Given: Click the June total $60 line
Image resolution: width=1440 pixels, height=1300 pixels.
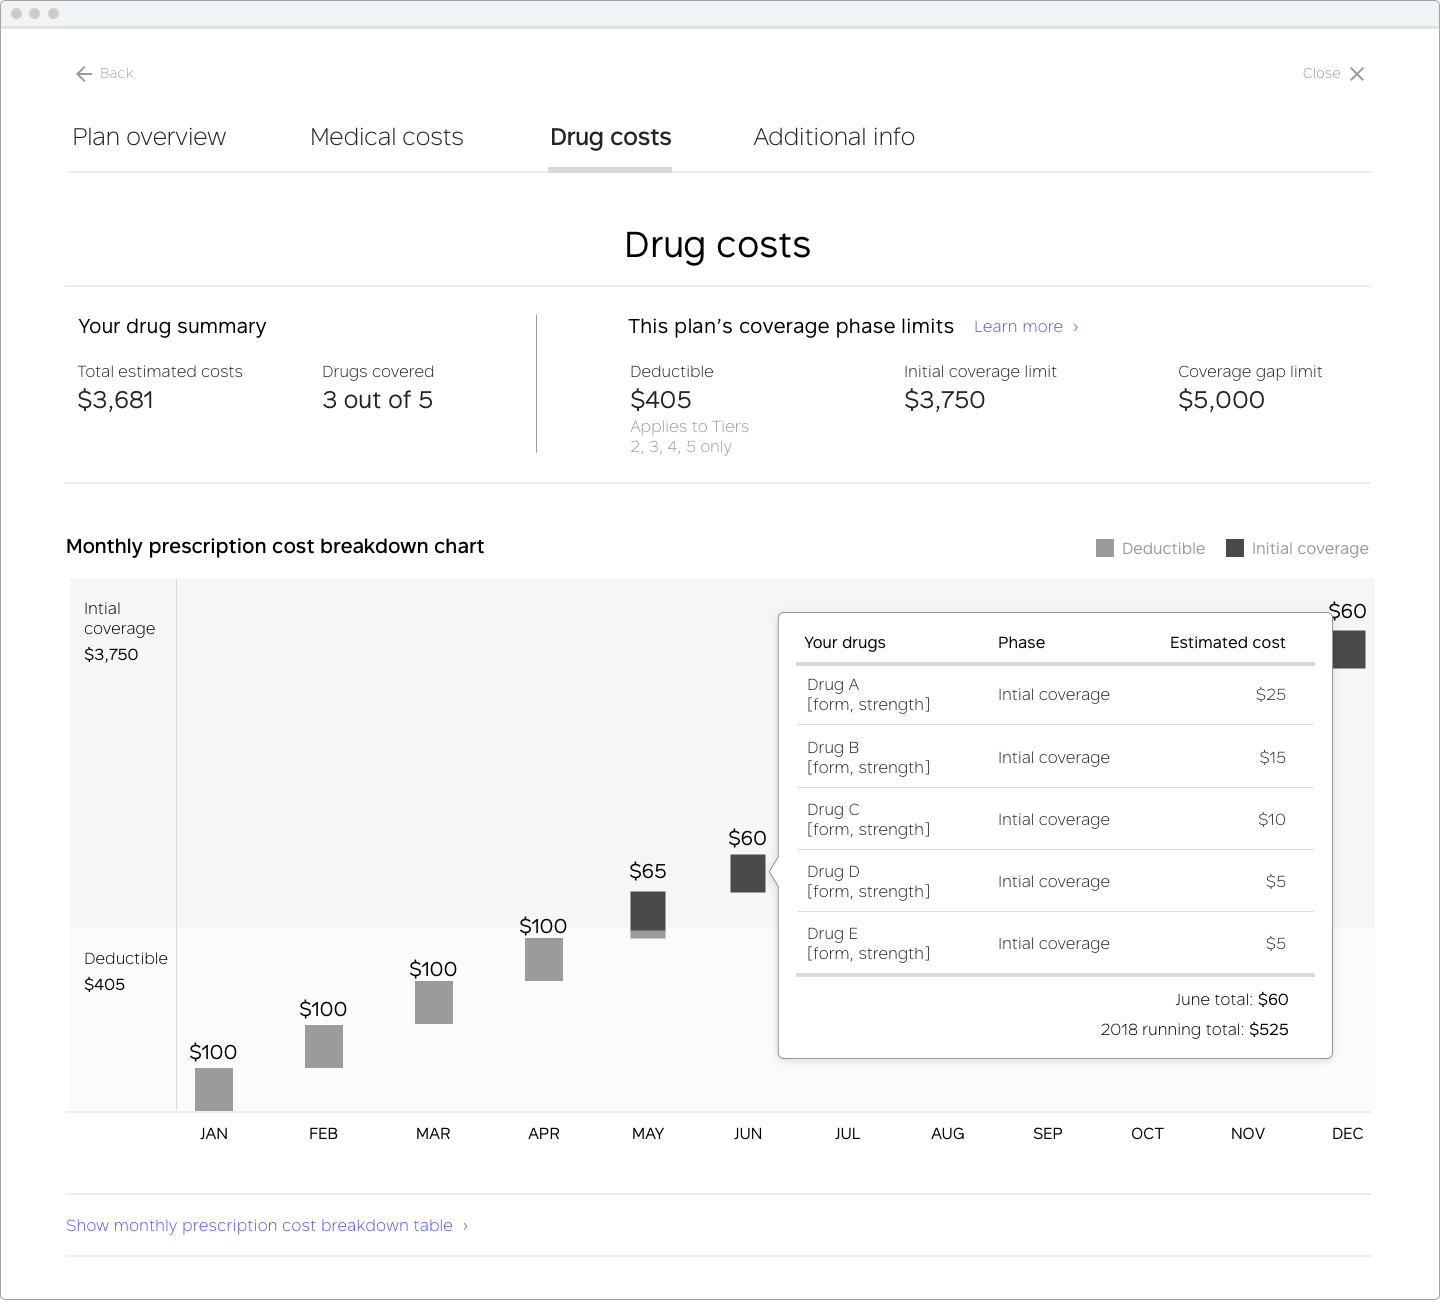Looking at the screenshot, I should coord(1232,1000).
